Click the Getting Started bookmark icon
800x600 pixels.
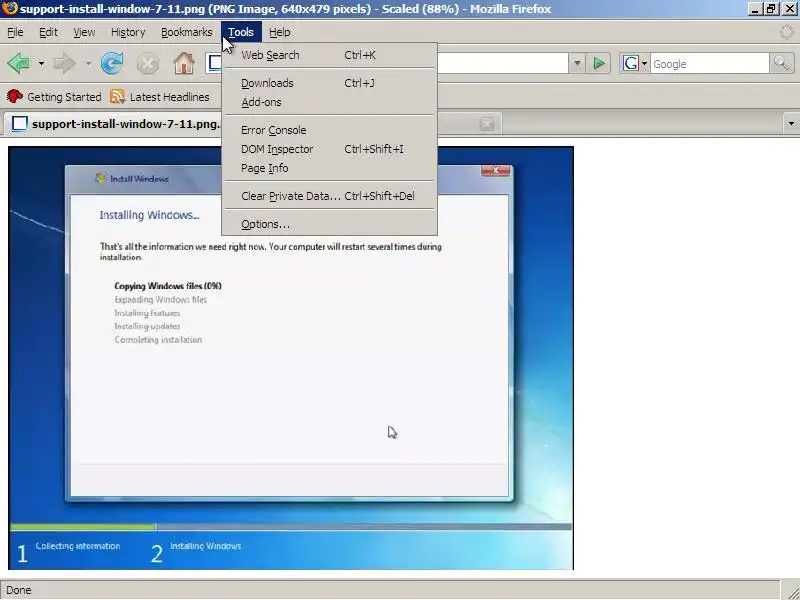click(x=15, y=96)
